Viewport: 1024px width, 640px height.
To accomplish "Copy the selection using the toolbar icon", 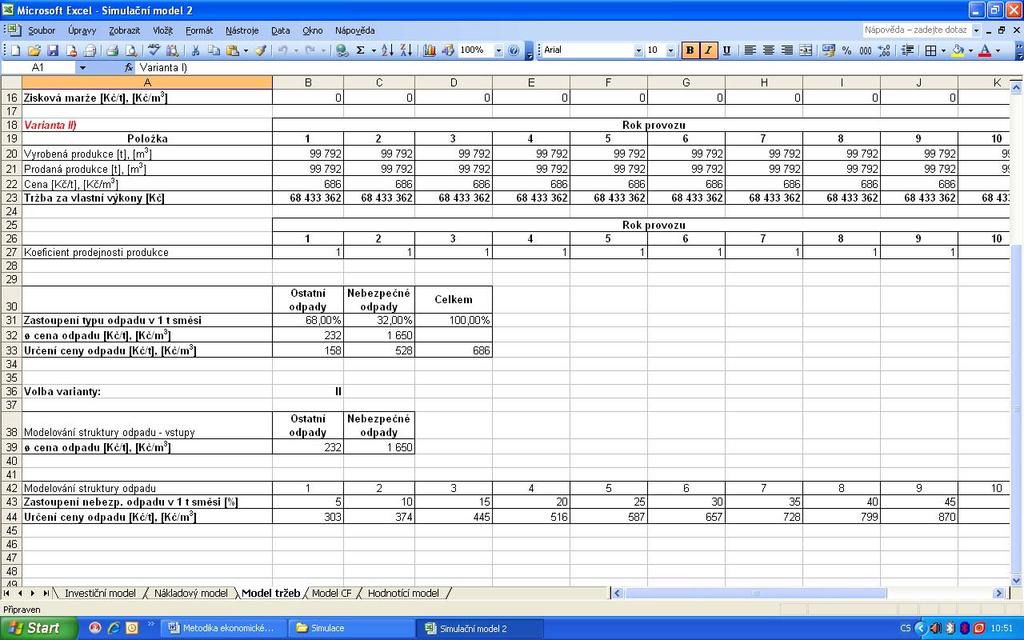I will (x=214, y=50).
